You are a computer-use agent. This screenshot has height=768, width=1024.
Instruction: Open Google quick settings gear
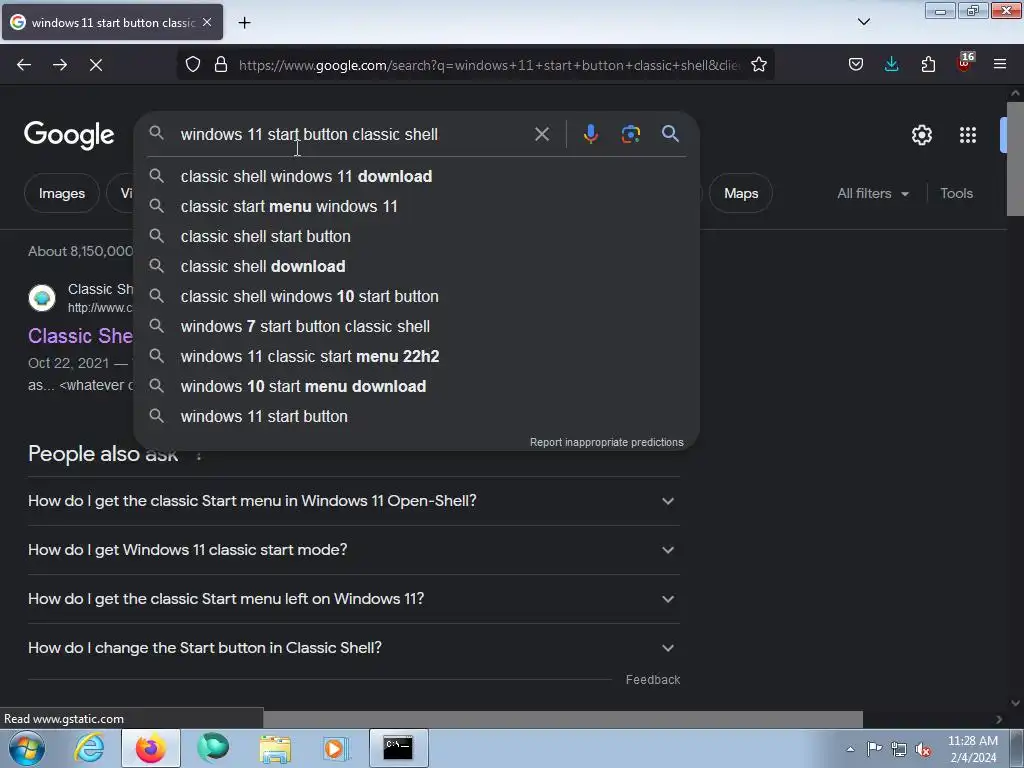click(921, 135)
